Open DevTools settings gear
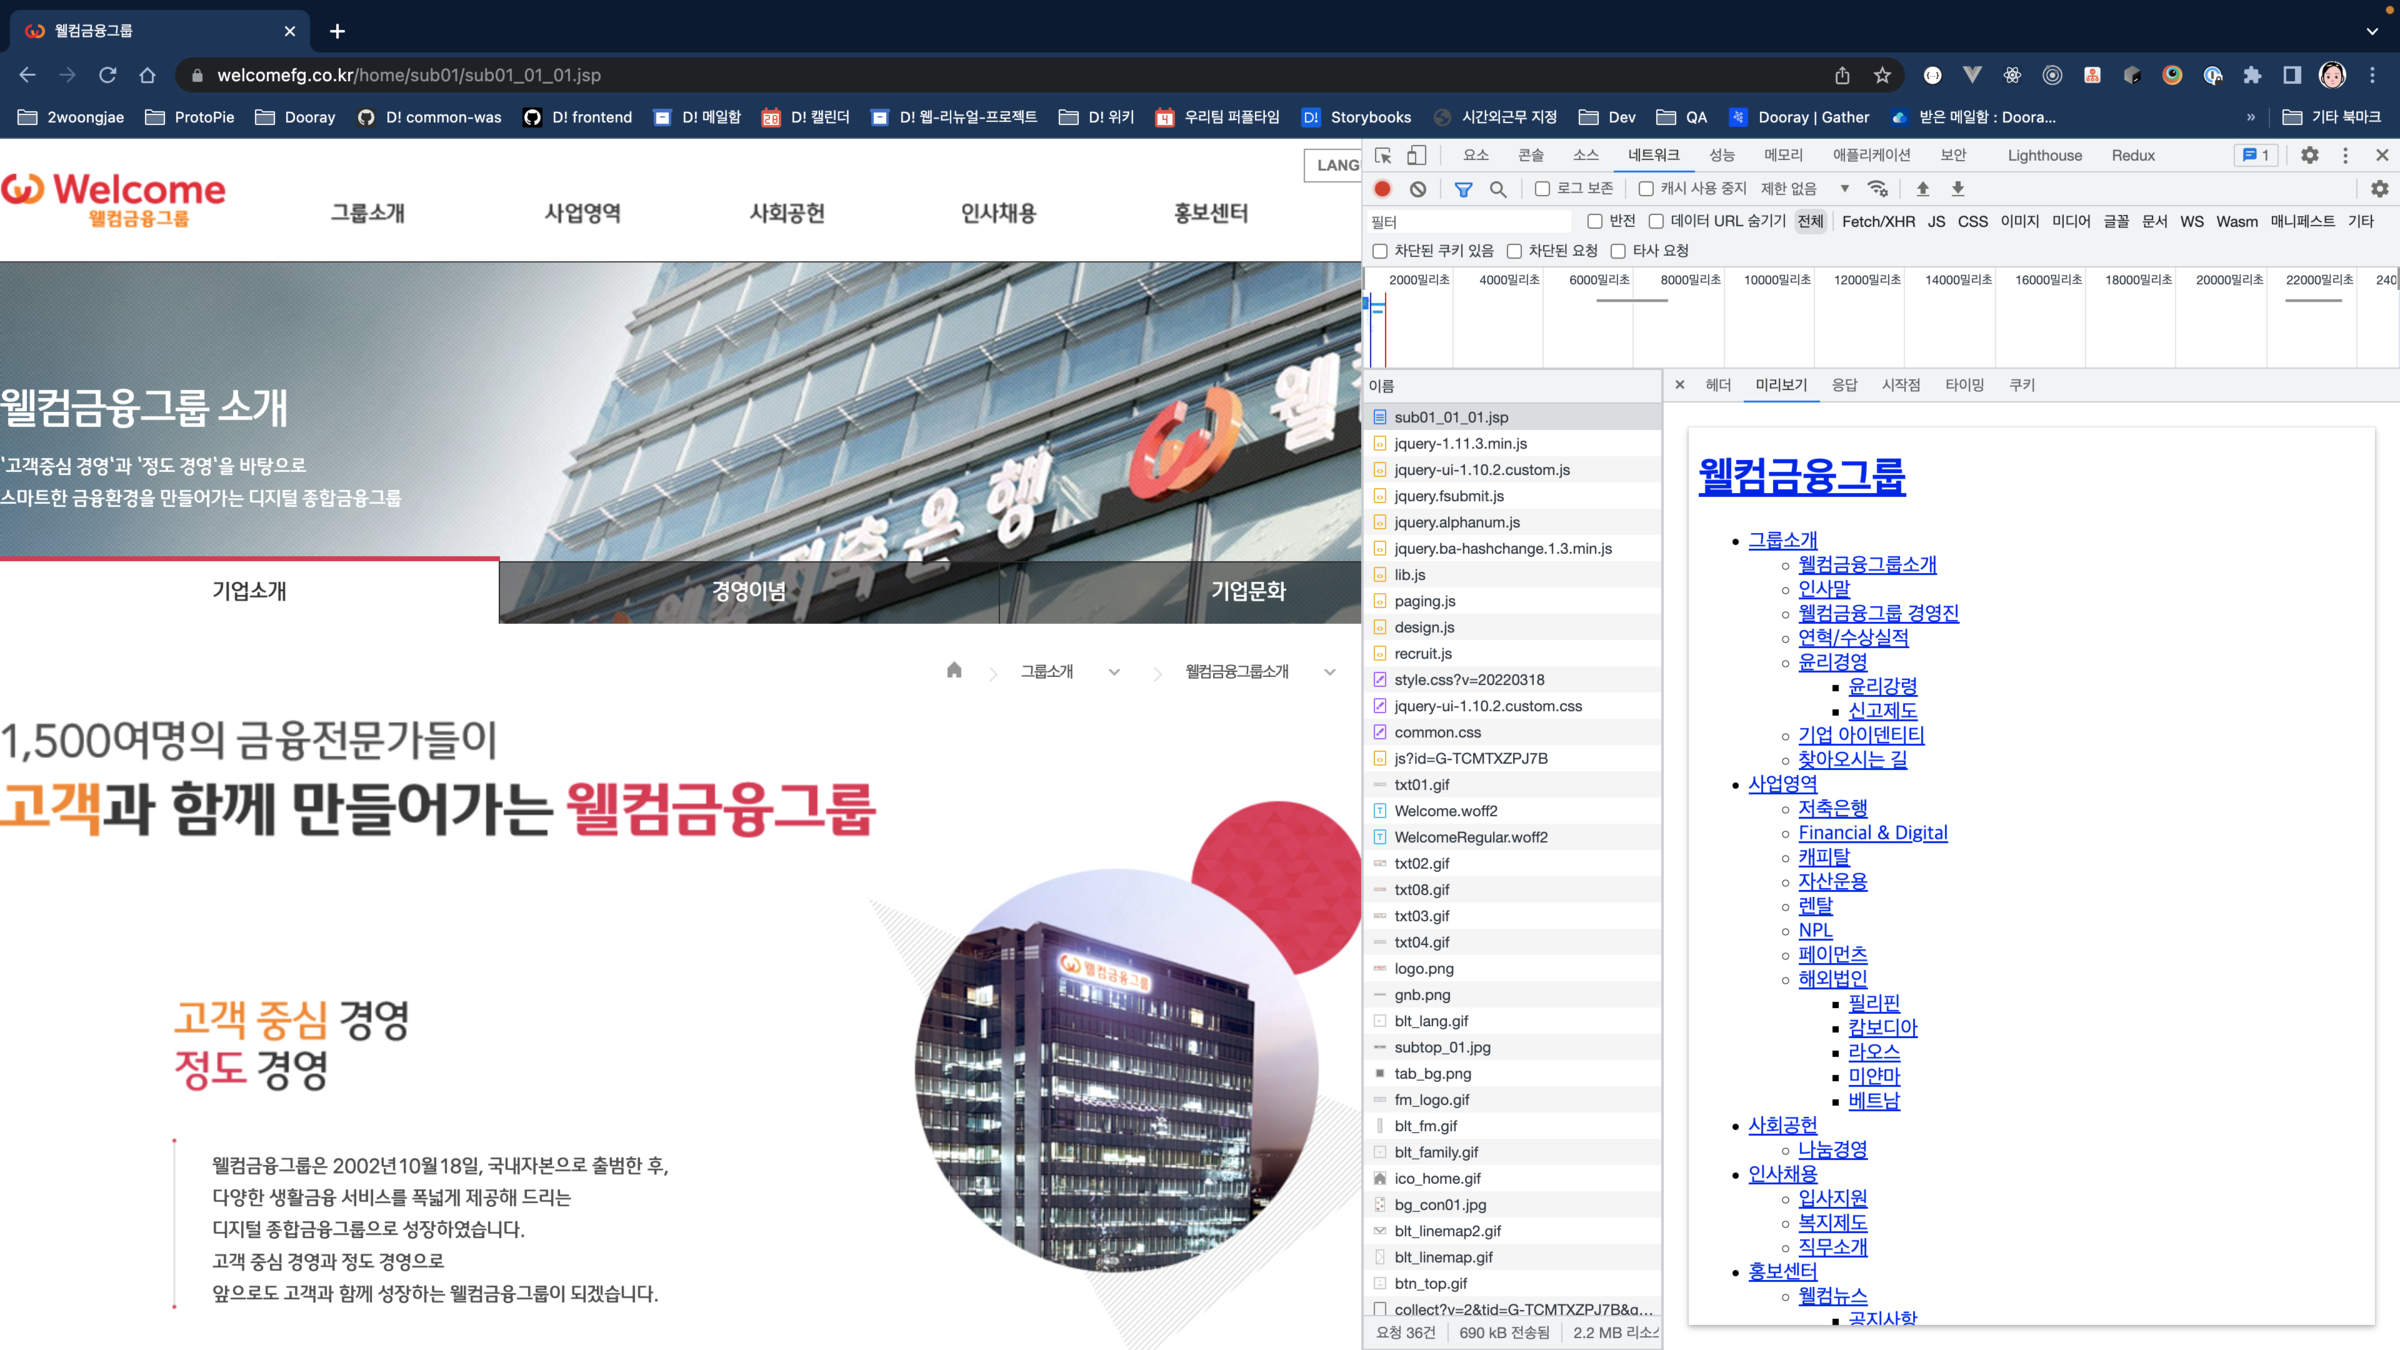This screenshot has width=2400, height=1350. point(2309,155)
